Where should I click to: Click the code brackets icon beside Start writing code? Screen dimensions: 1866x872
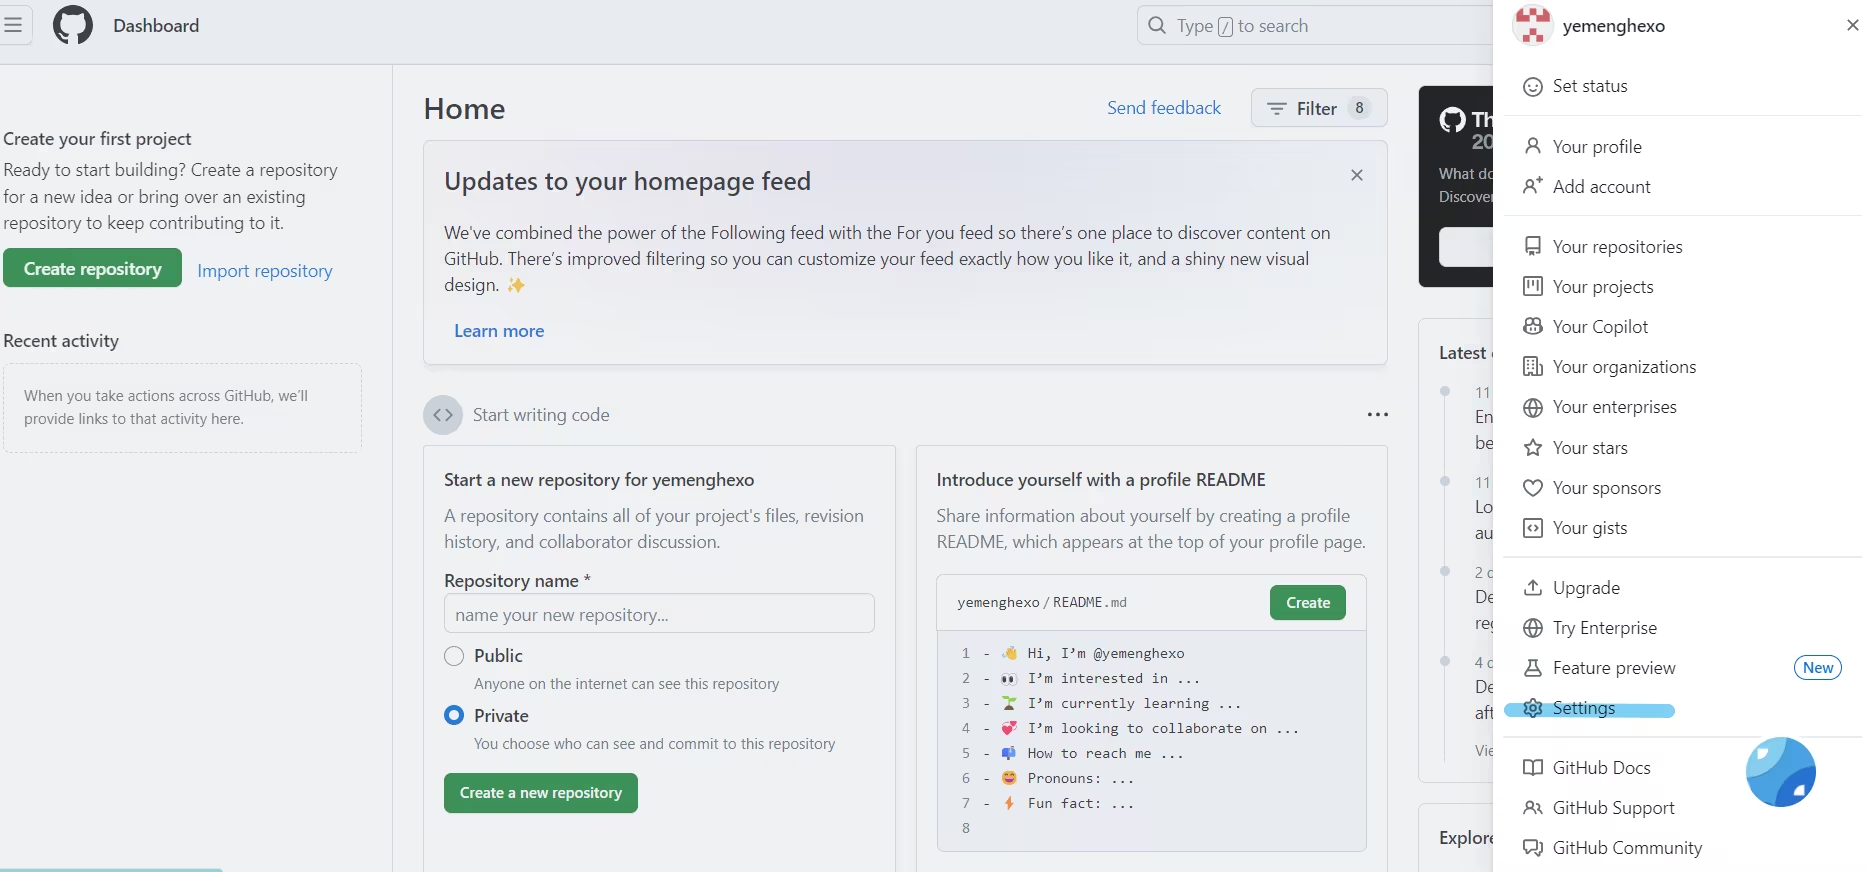click(443, 415)
